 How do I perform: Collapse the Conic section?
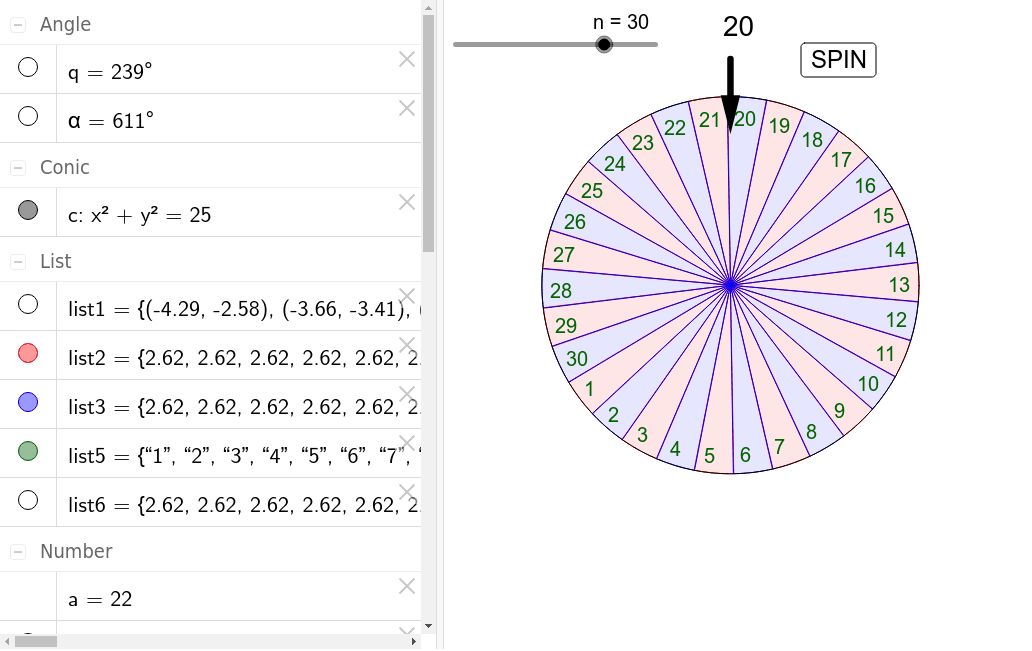click(17, 167)
